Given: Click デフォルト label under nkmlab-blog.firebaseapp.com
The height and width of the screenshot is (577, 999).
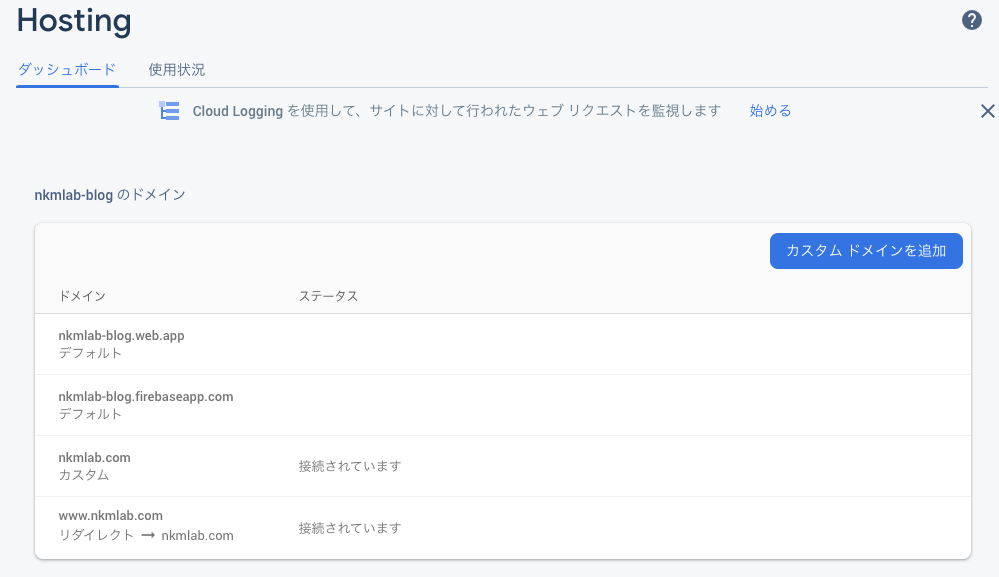Looking at the screenshot, I should (90, 415).
